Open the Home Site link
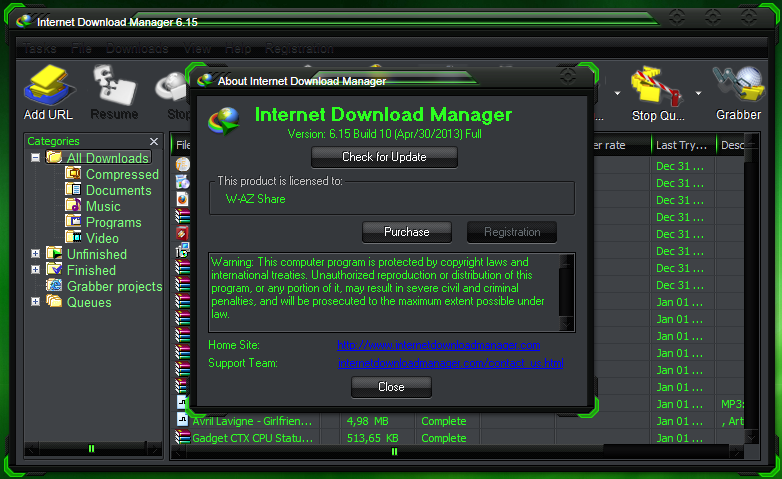This screenshot has height=479, width=782. (x=438, y=345)
